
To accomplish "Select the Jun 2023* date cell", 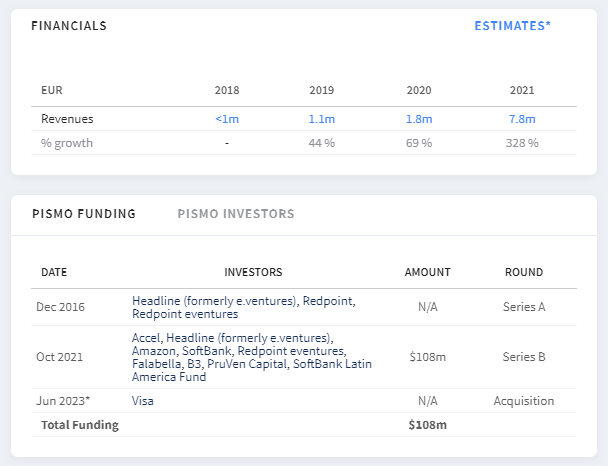I will click(x=63, y=400).
